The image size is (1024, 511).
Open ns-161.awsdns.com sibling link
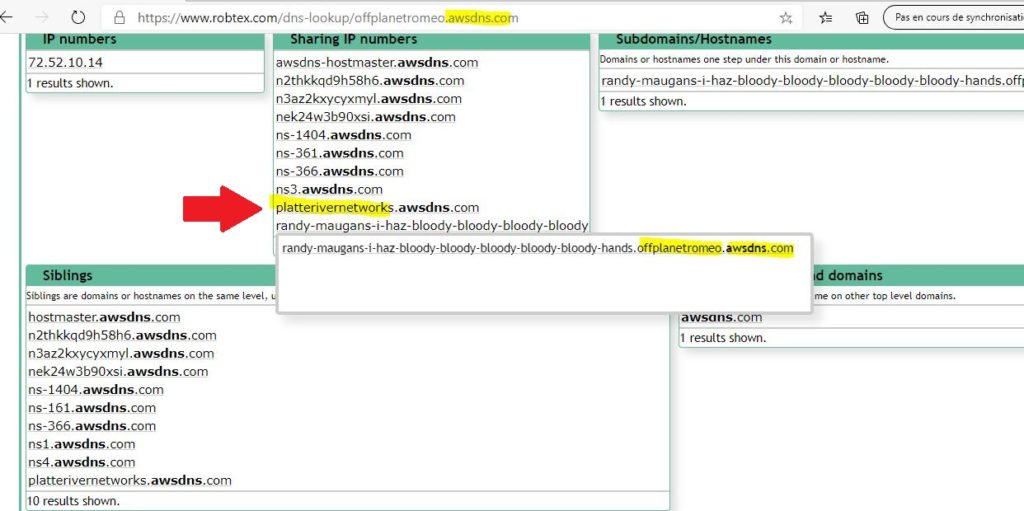(x=92, y=408)
